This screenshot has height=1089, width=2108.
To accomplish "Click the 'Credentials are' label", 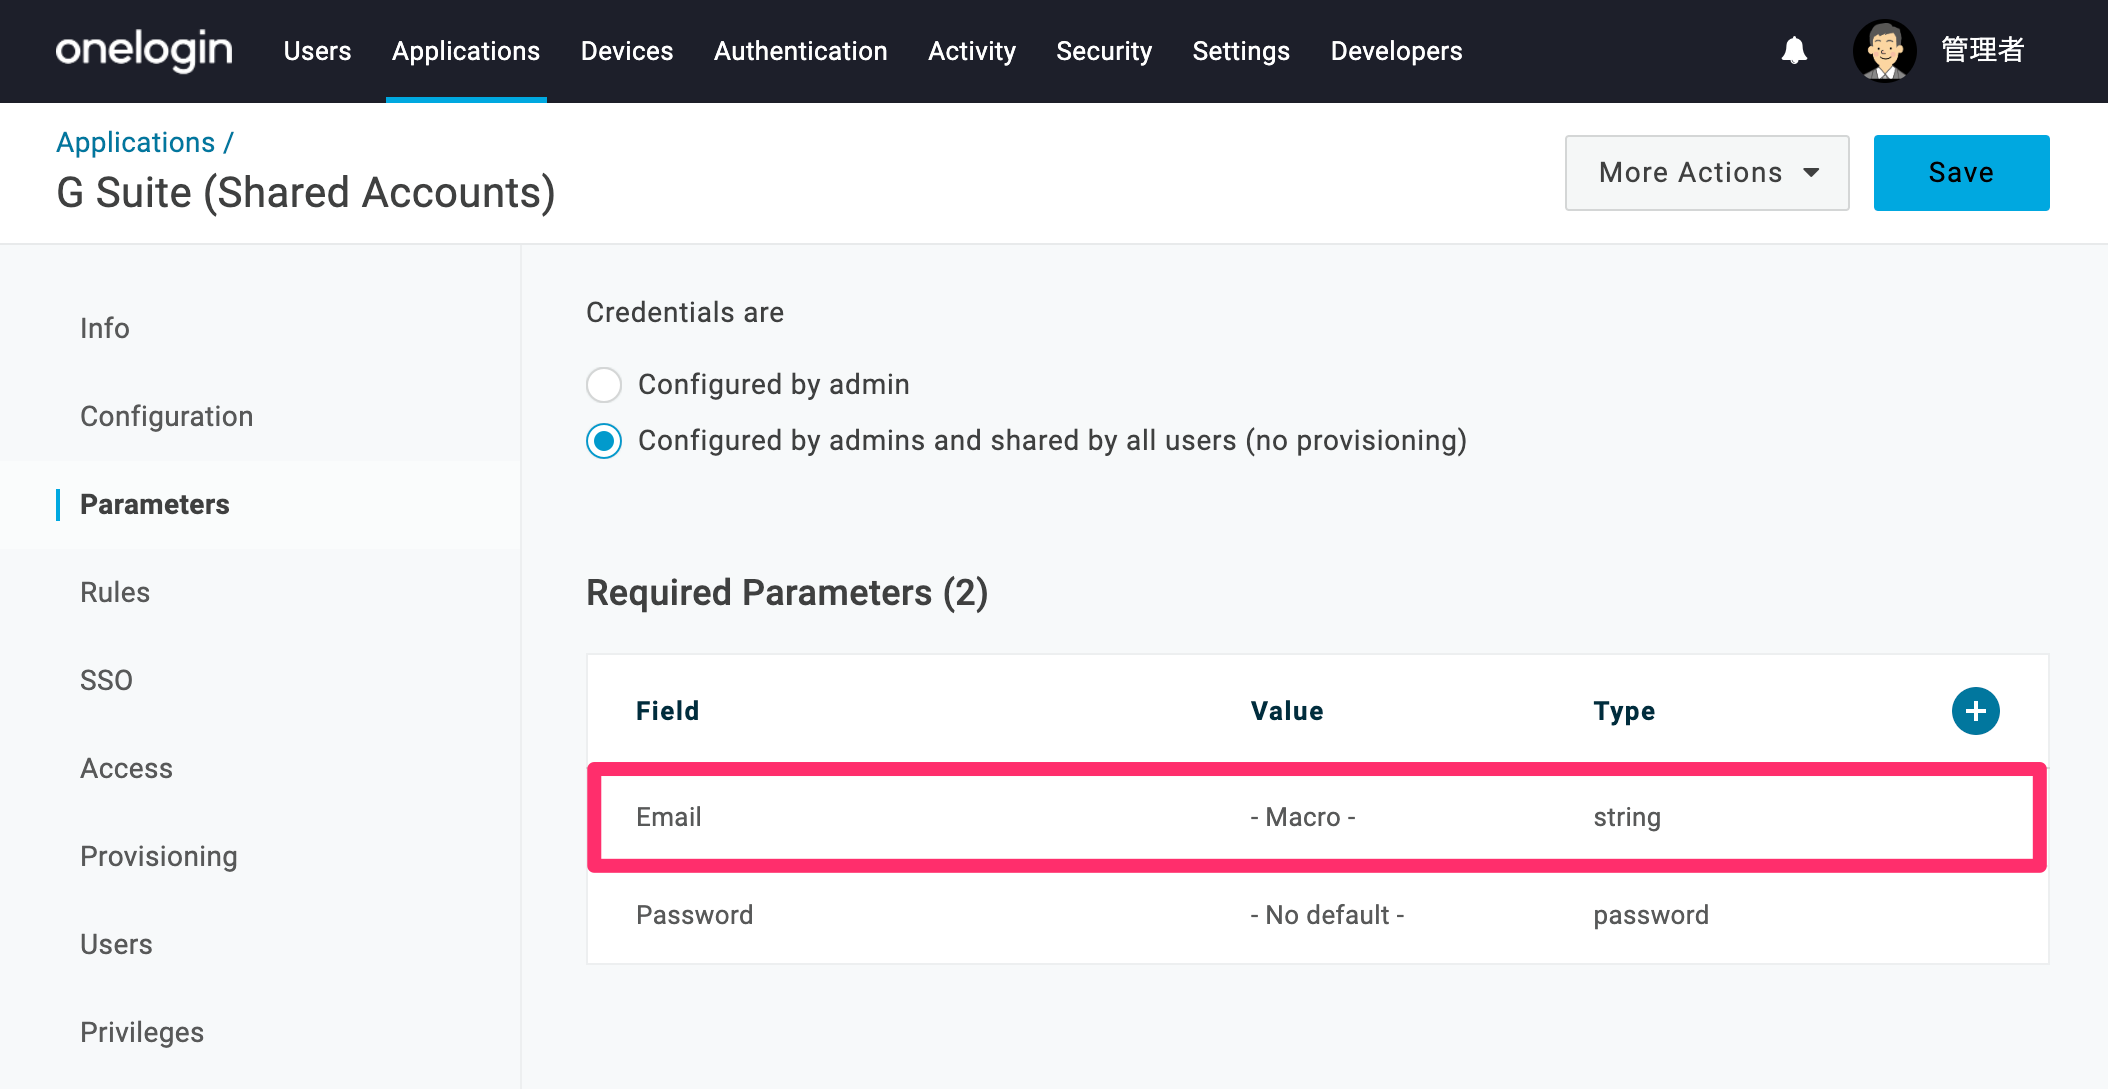I will (685, 312).
